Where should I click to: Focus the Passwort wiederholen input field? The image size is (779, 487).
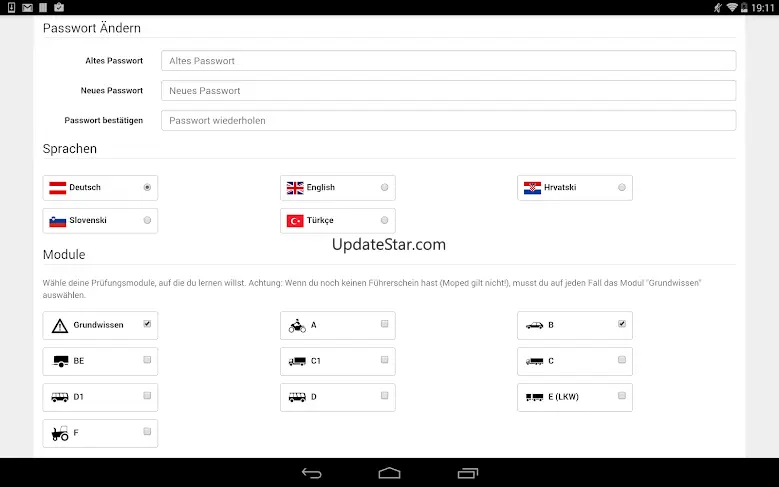click(x=448, y=120)
